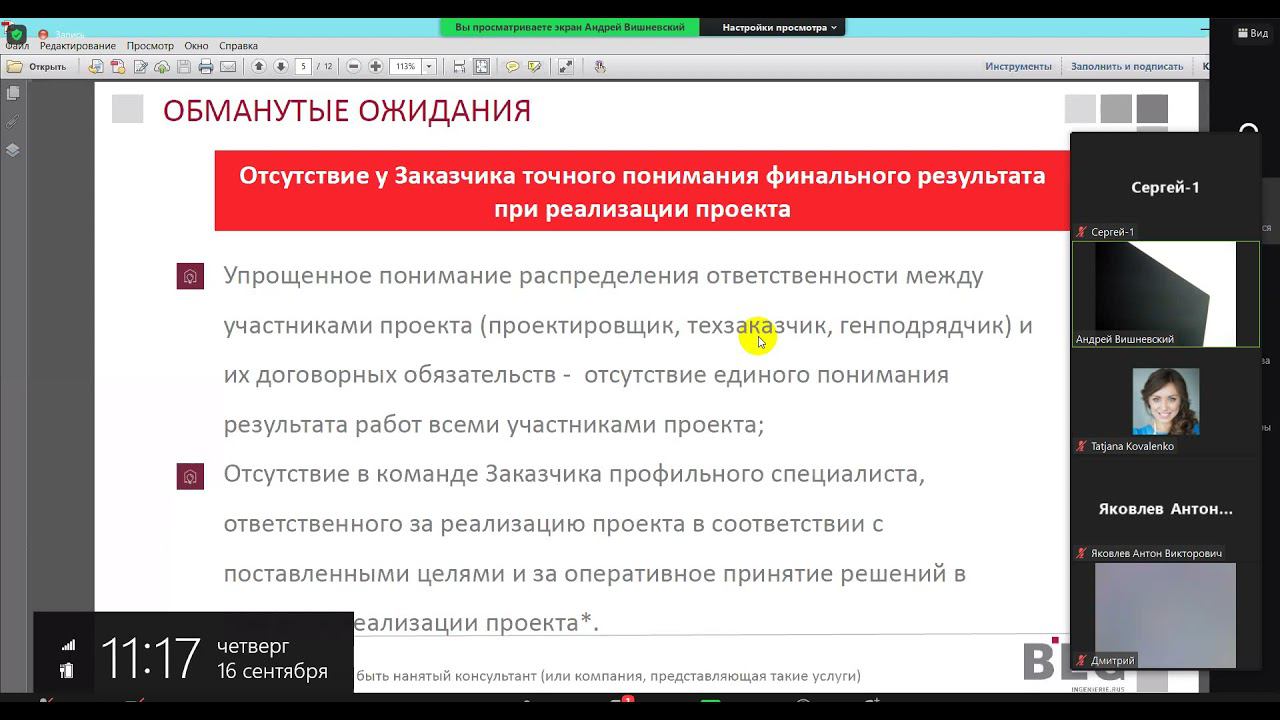Click the touch mode hand icon
This screenshot has height=720, width=1280.
(x=600, y=67)
